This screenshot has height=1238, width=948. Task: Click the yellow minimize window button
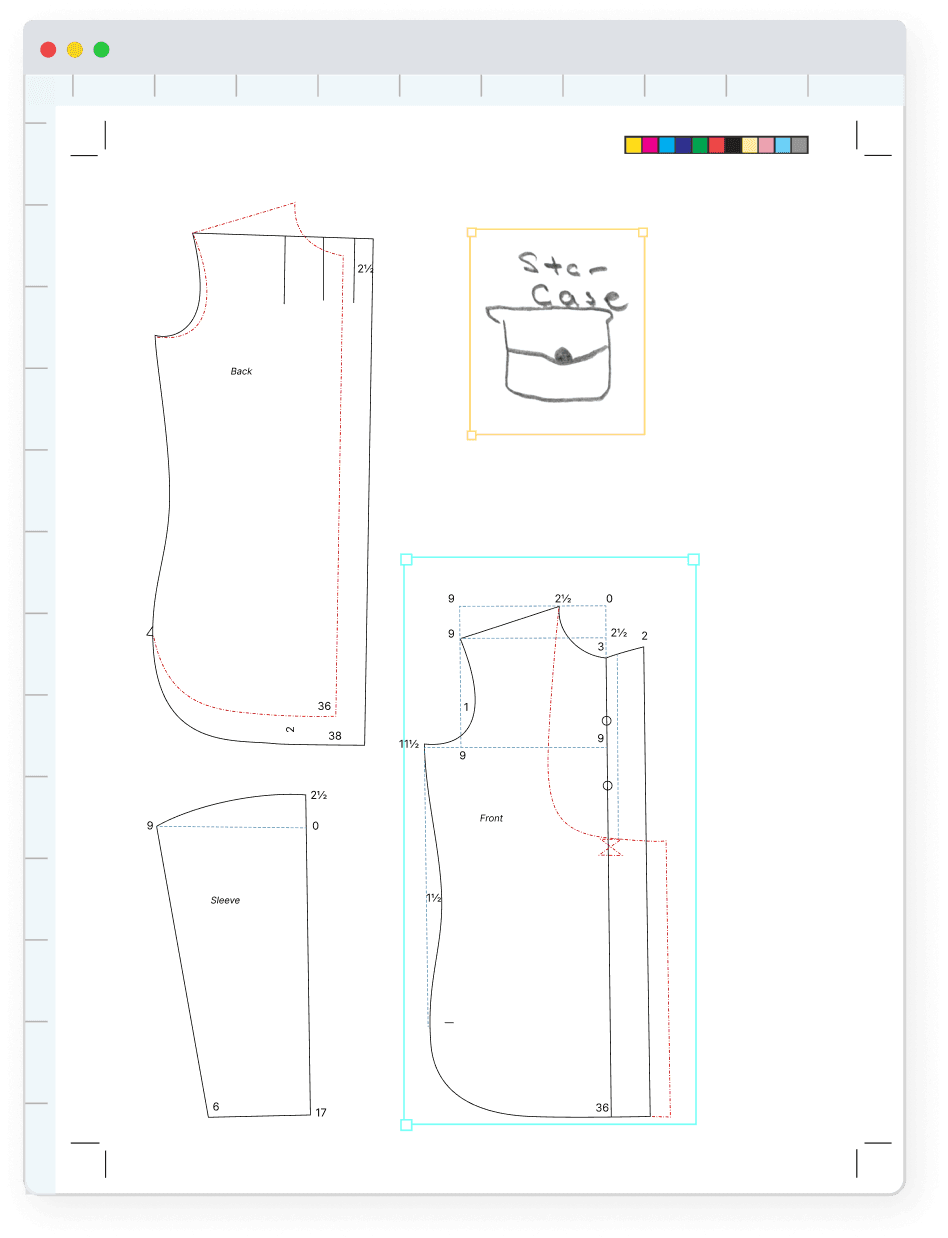tap(75, 49)
